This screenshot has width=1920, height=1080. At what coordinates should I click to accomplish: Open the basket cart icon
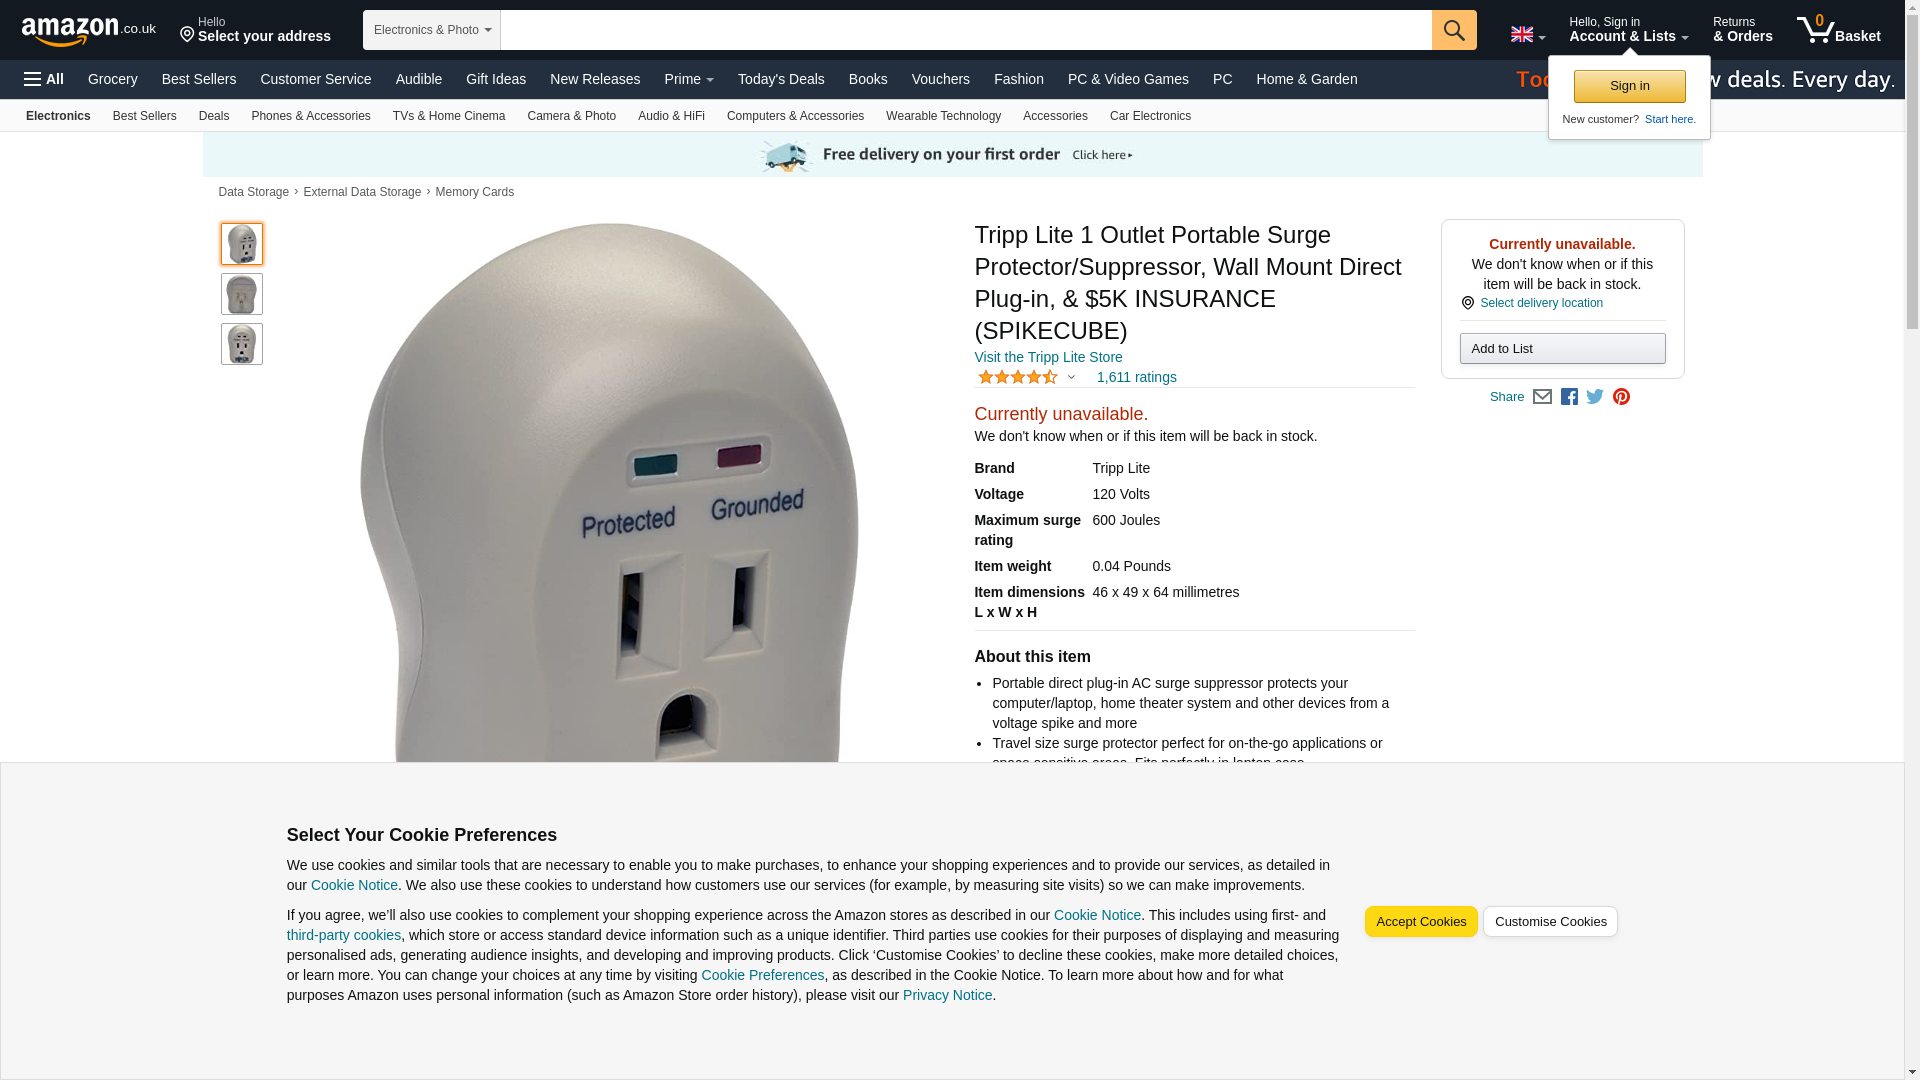[1838, 30]
